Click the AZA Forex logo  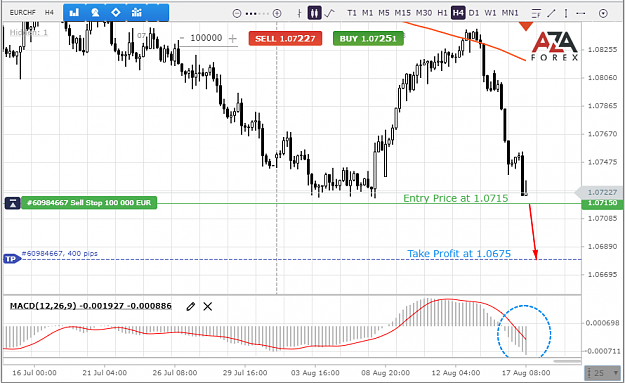tap(555, 46)
